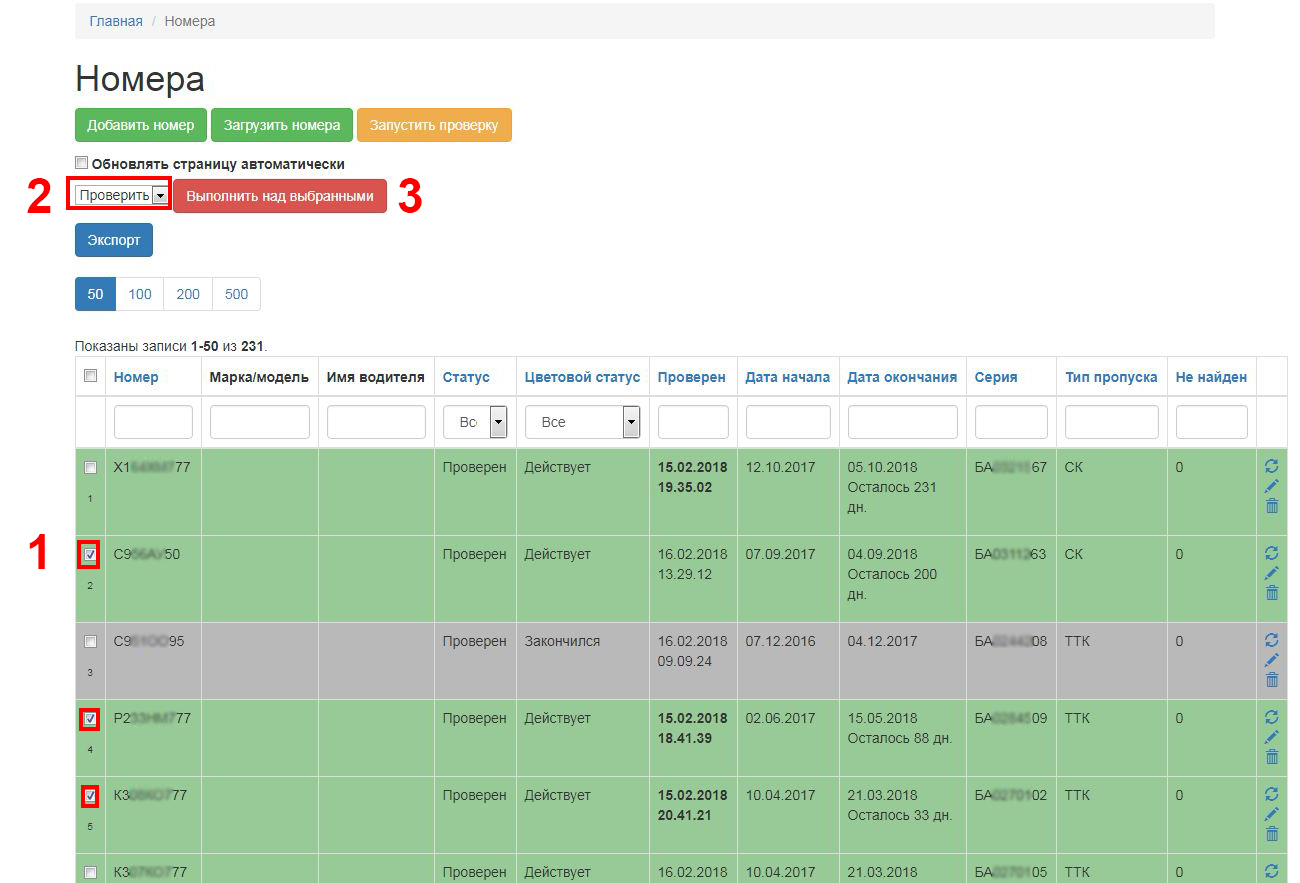The image size is (1300, 883).
Task: Sort table by 'Проверен' column
Action: tap(692, 377)
